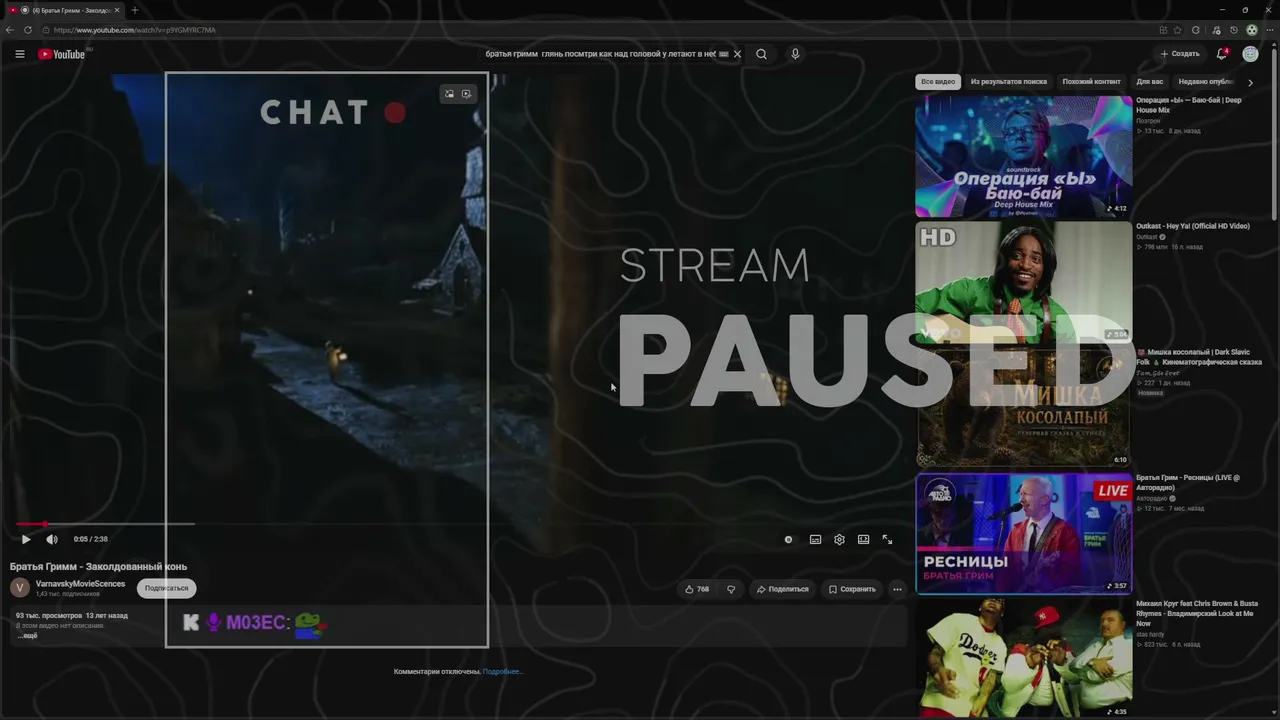Run the YouTube search with magnifier button
Screen dimensions: 1280x720
coord(761,54)
